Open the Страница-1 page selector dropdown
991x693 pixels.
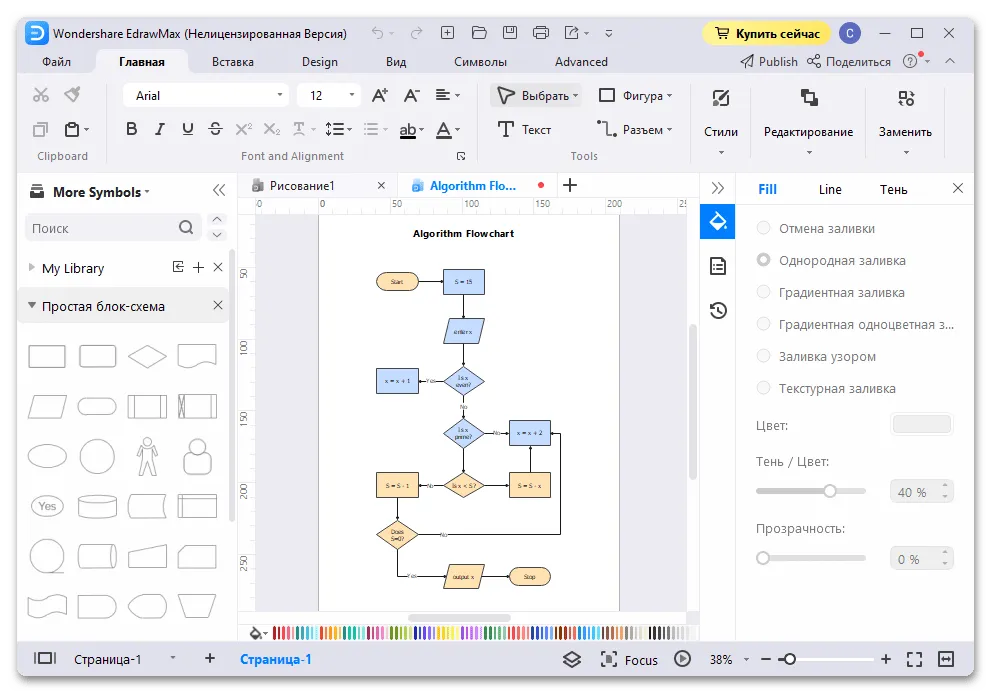click(x=173, y=659)
